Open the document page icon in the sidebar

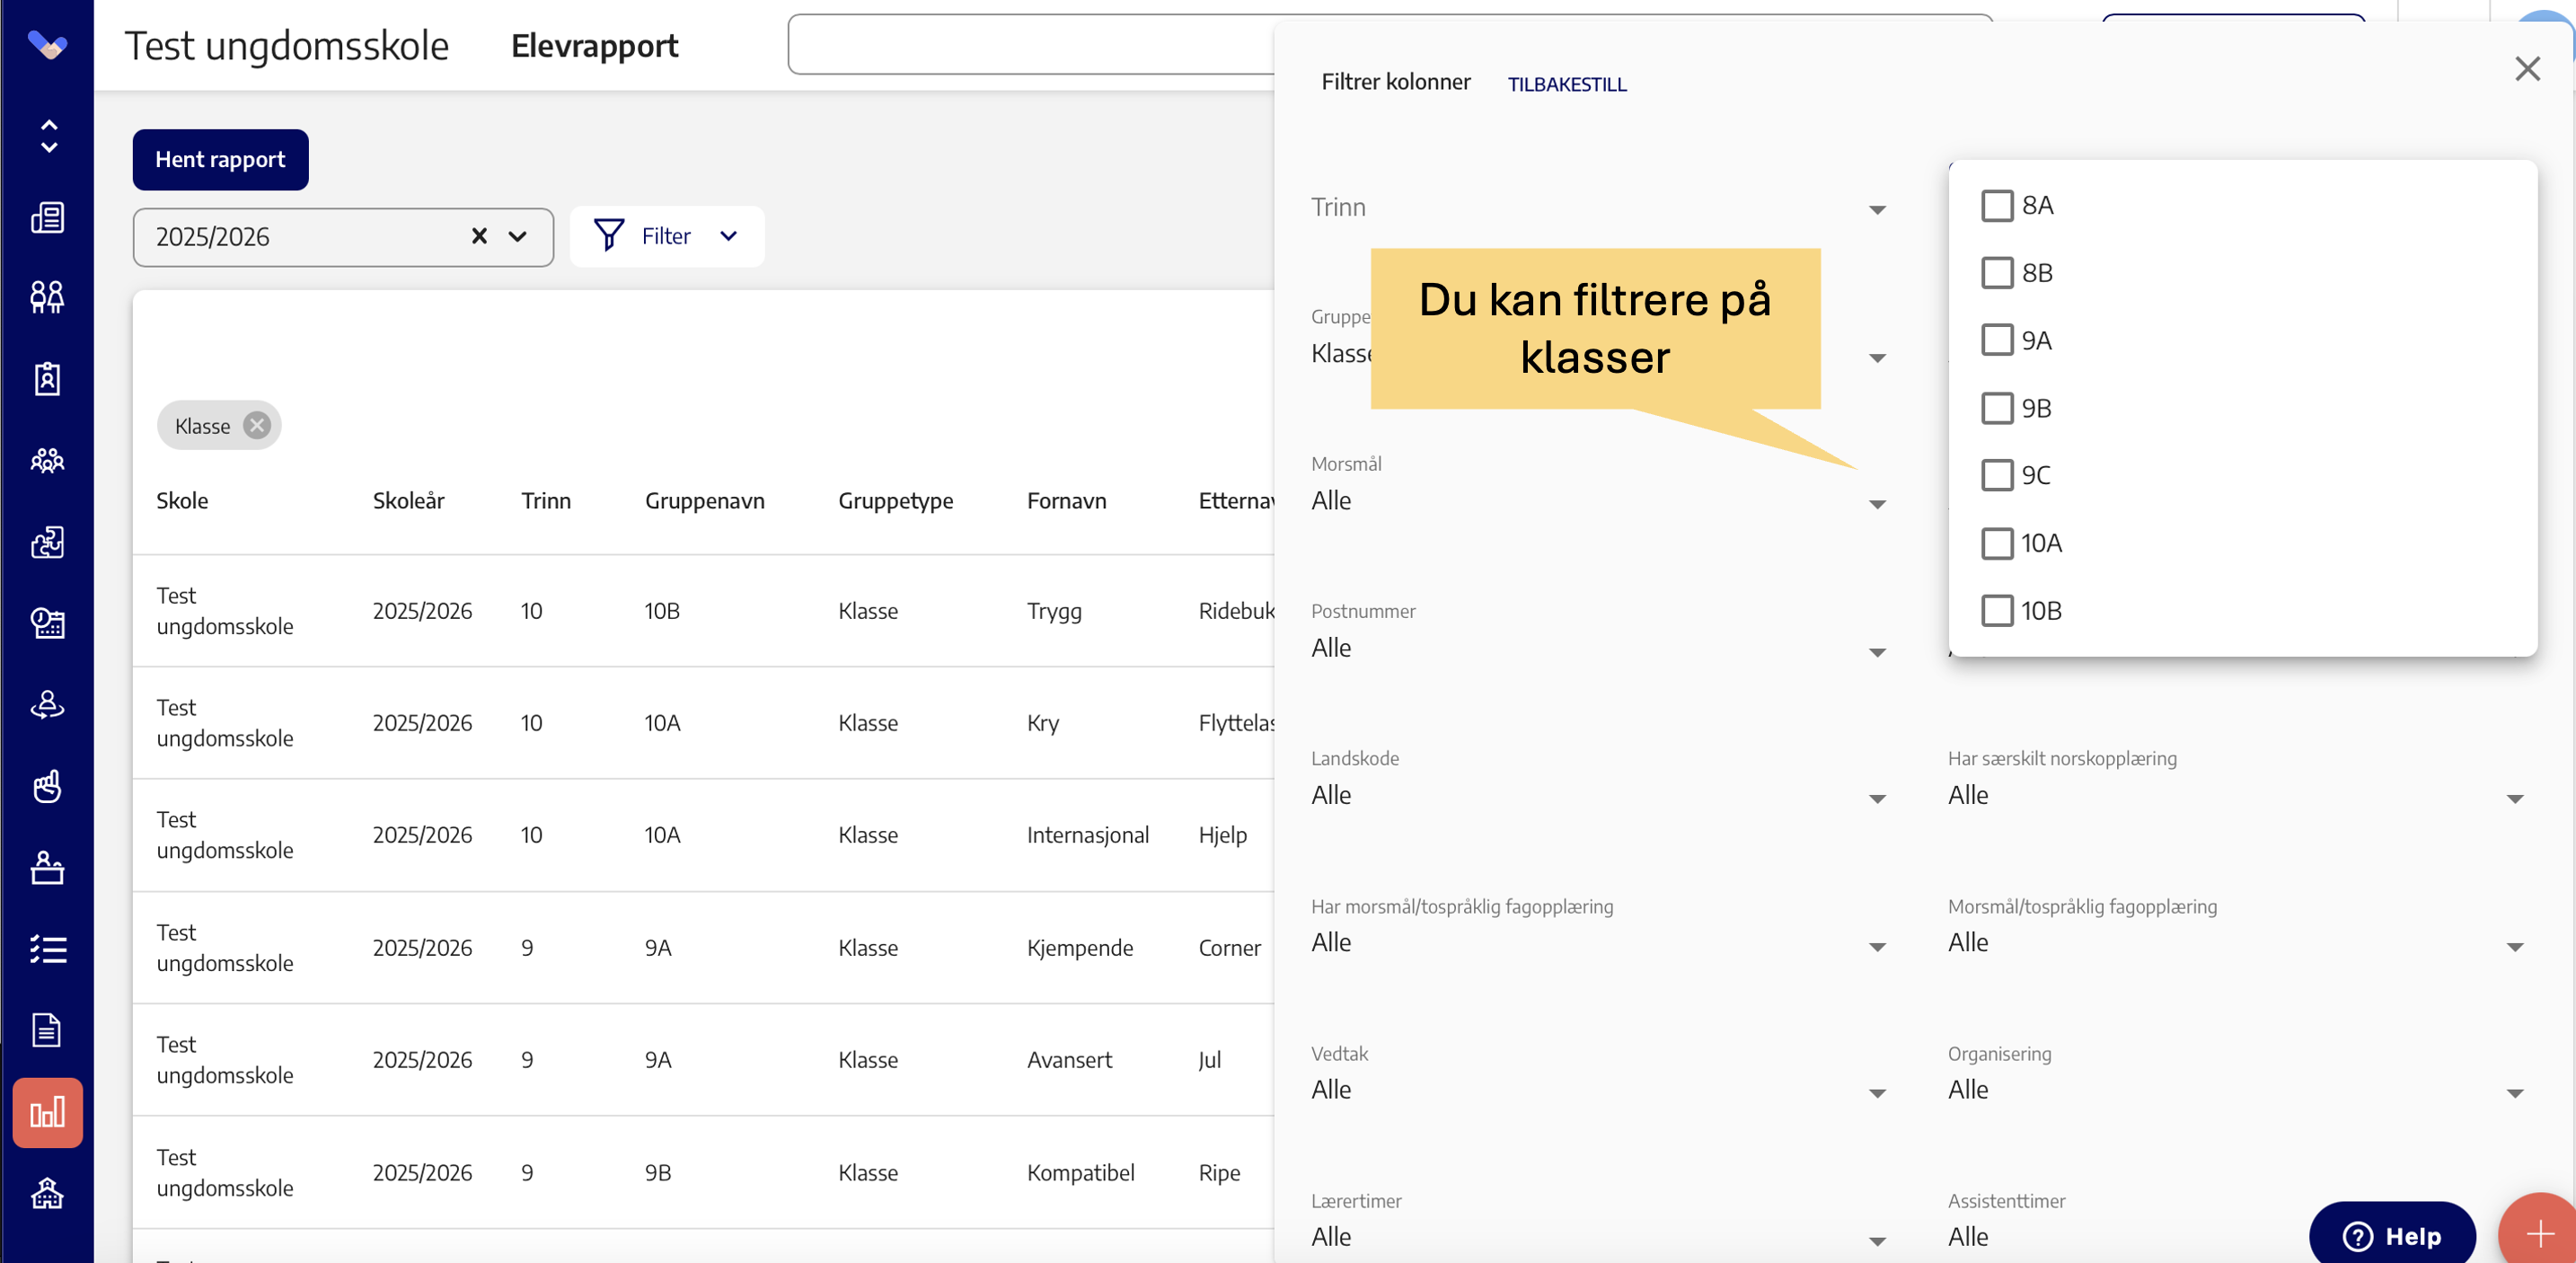pos(47,1030)
